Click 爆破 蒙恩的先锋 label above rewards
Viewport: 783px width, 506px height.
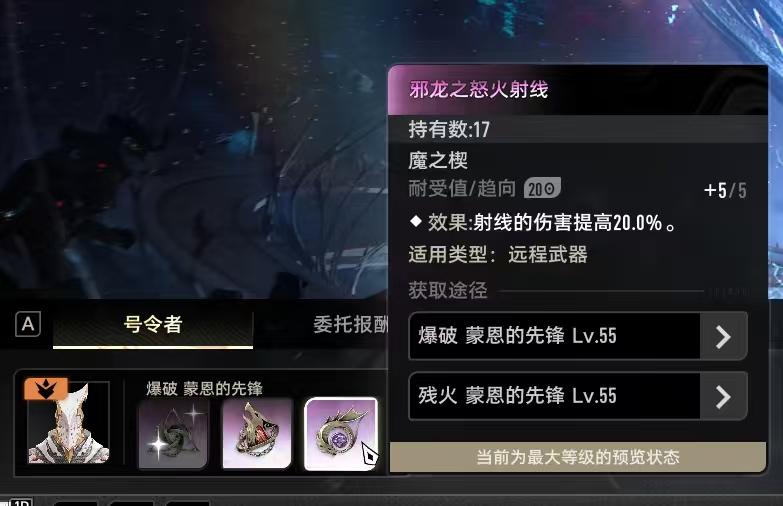pyautogui.click(x=204, y=389)
